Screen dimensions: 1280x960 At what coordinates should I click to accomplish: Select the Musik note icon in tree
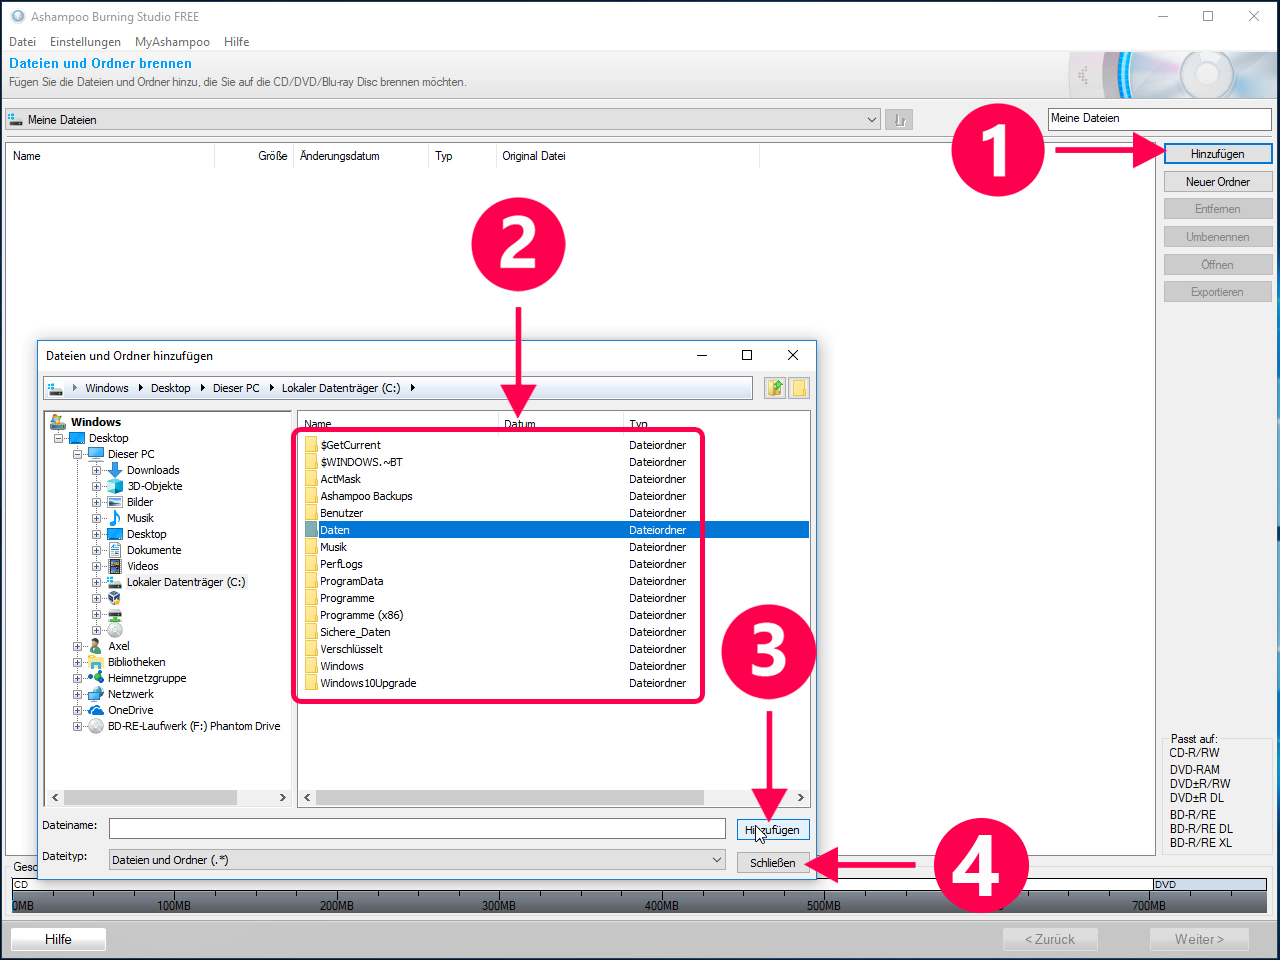pyautogui.click(x=115, y=518)
